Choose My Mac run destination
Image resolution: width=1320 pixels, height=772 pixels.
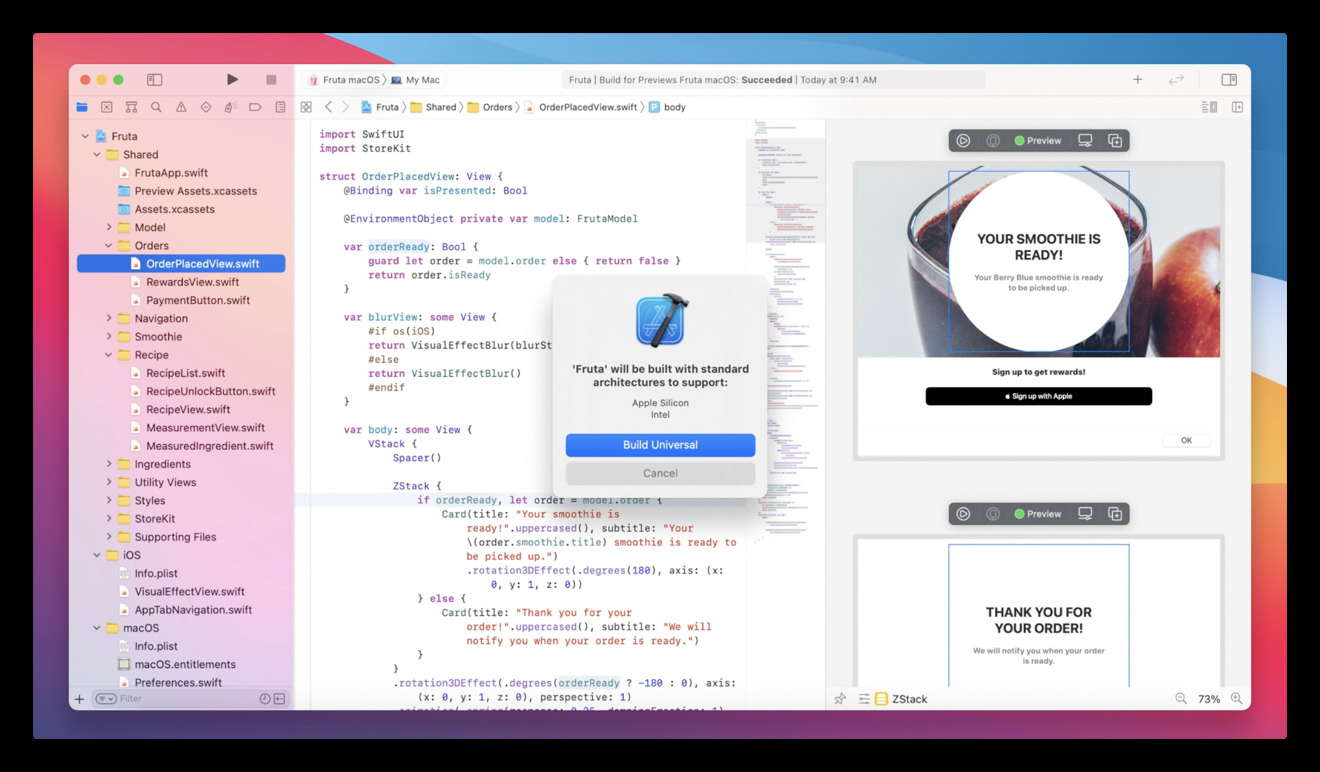point(416,80)
